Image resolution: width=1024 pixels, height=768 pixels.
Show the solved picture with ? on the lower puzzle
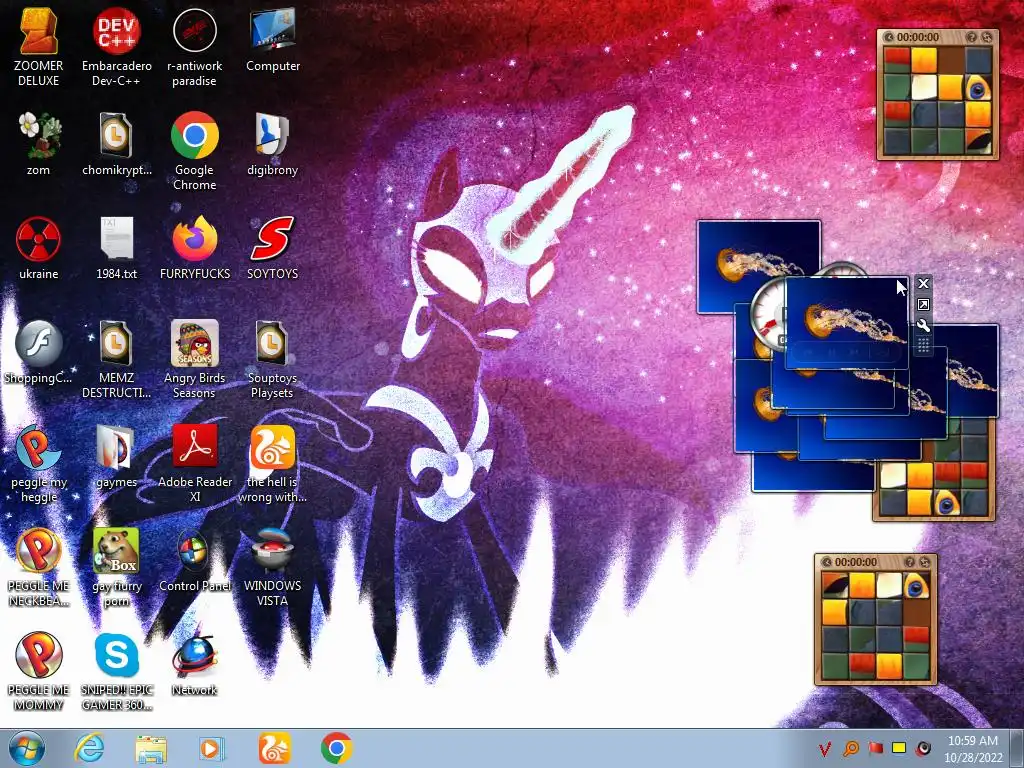(910, 562)
